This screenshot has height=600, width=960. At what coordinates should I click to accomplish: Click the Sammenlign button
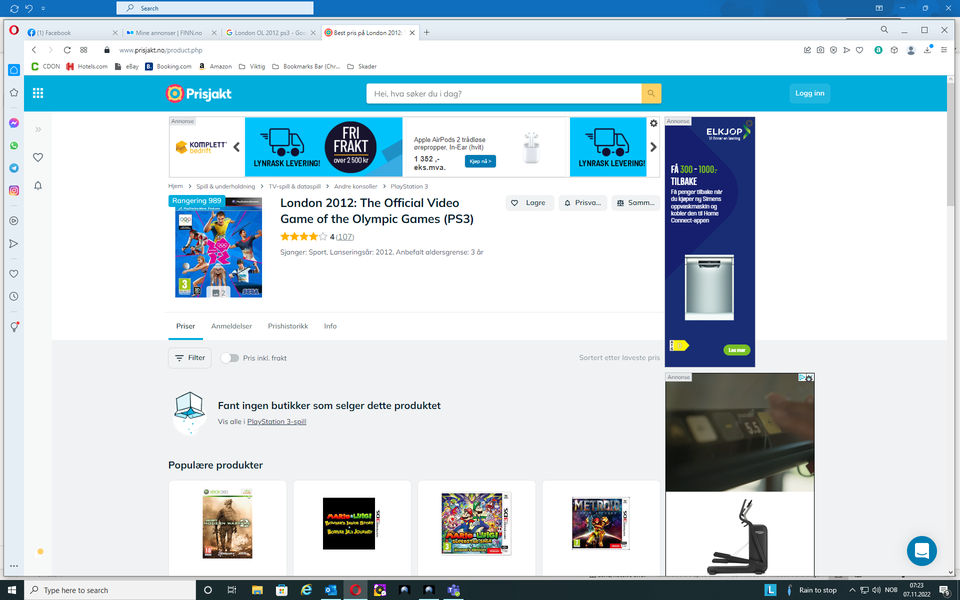pyautogui.click(x=636, y=203)
